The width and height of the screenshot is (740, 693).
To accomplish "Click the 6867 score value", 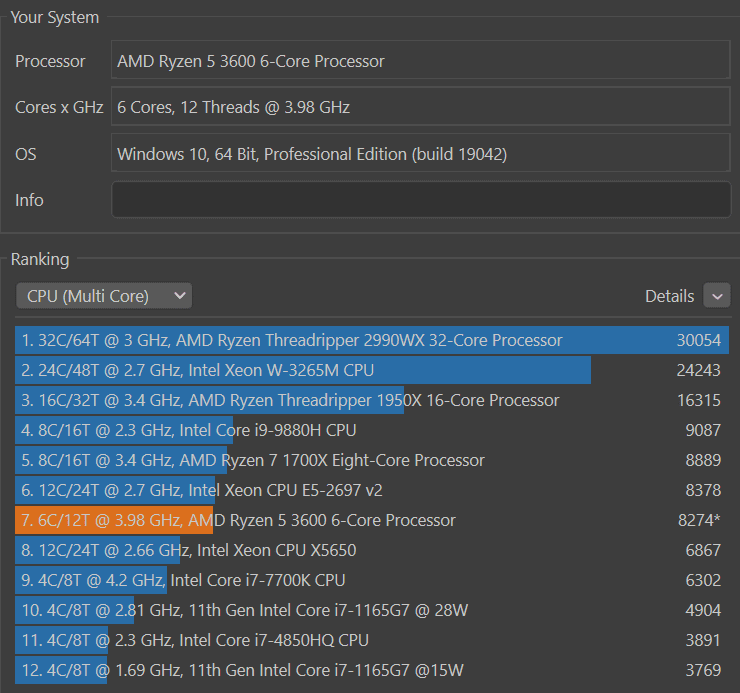I will 703,550.
